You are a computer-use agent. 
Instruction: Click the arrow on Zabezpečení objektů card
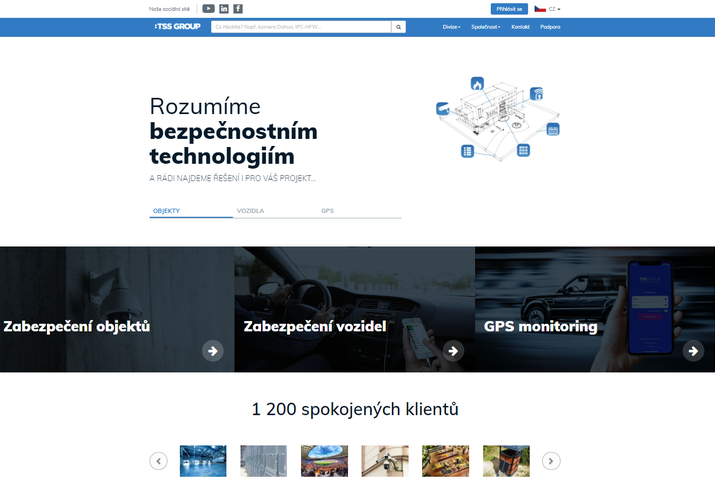pos(212,350)
